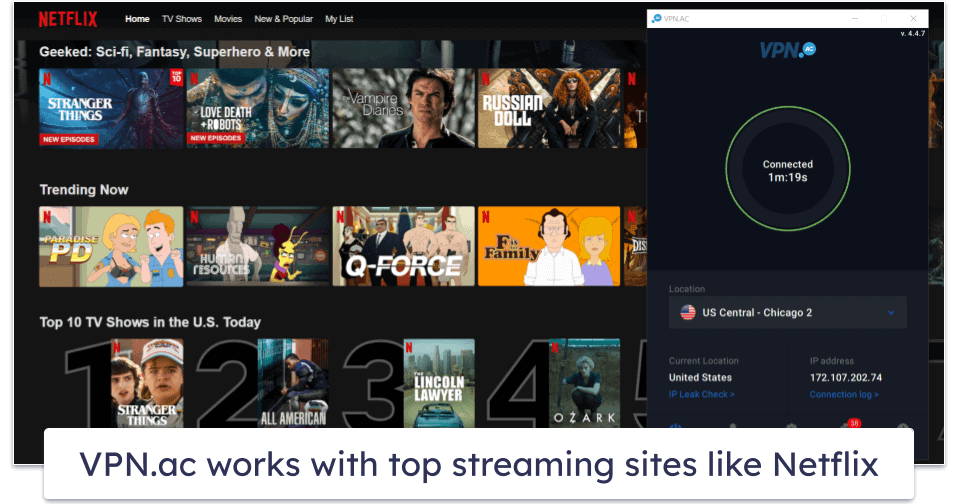The image size is (960, 504).
Task: Open number 4 Ozark poster
Action: pos(585,383)
